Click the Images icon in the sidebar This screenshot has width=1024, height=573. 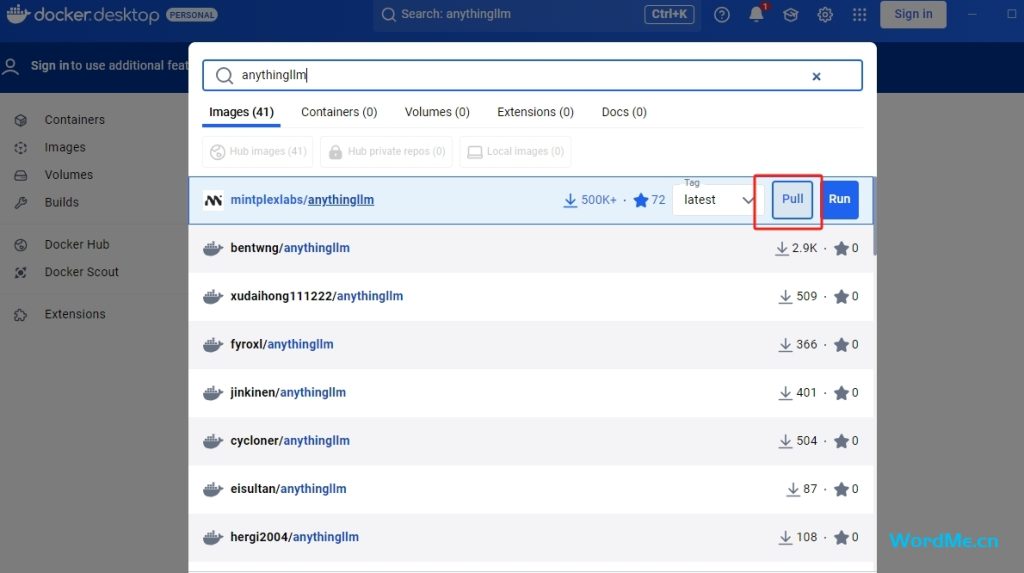point(21,148)
